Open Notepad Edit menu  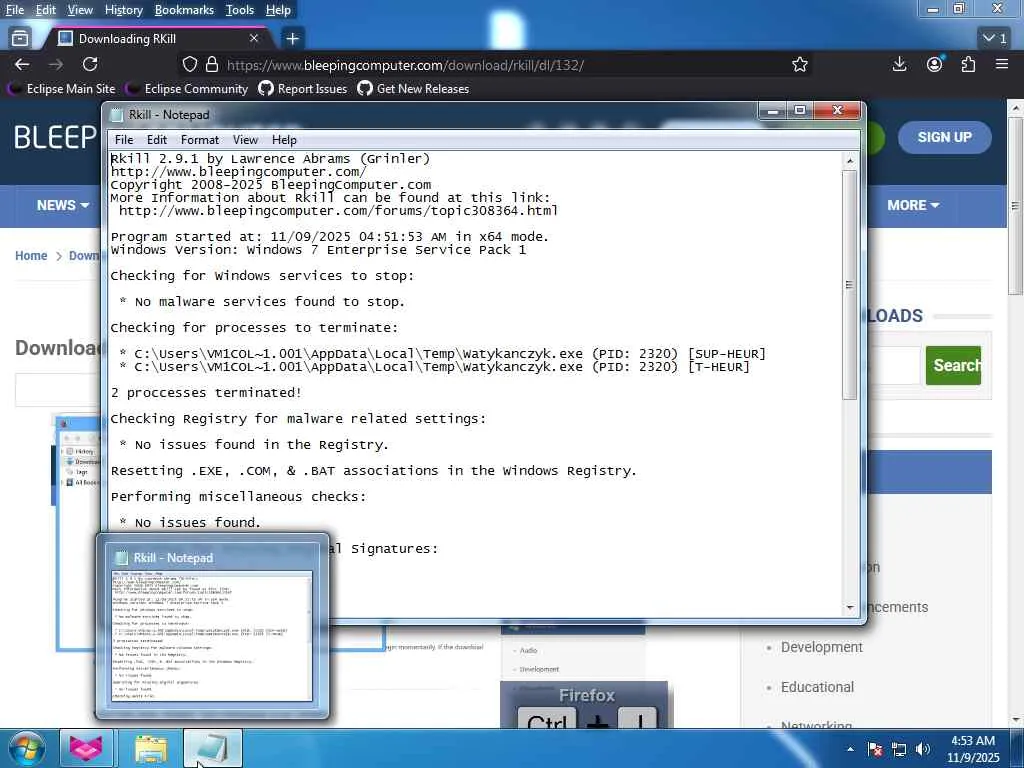click(157, 140)
